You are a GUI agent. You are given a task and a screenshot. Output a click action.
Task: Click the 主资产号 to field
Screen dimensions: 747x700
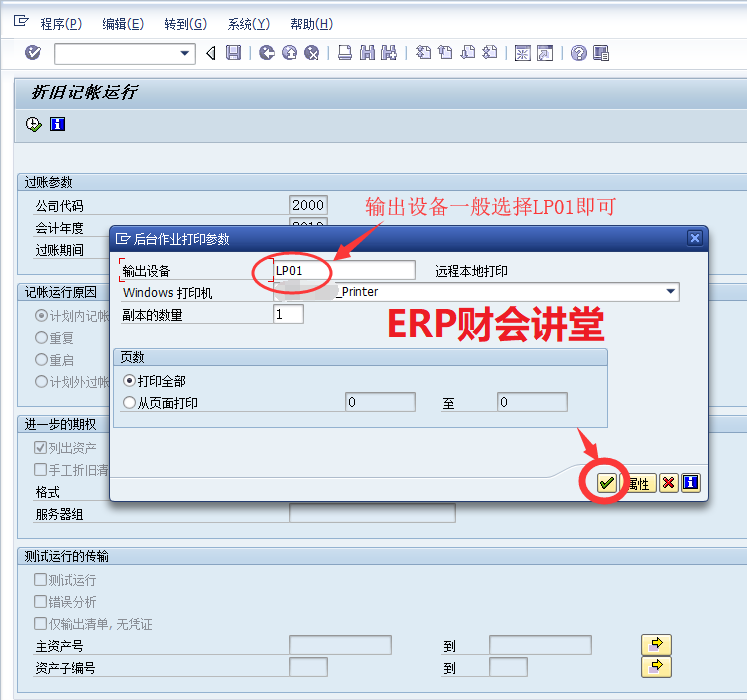click(x=540, y=645)
